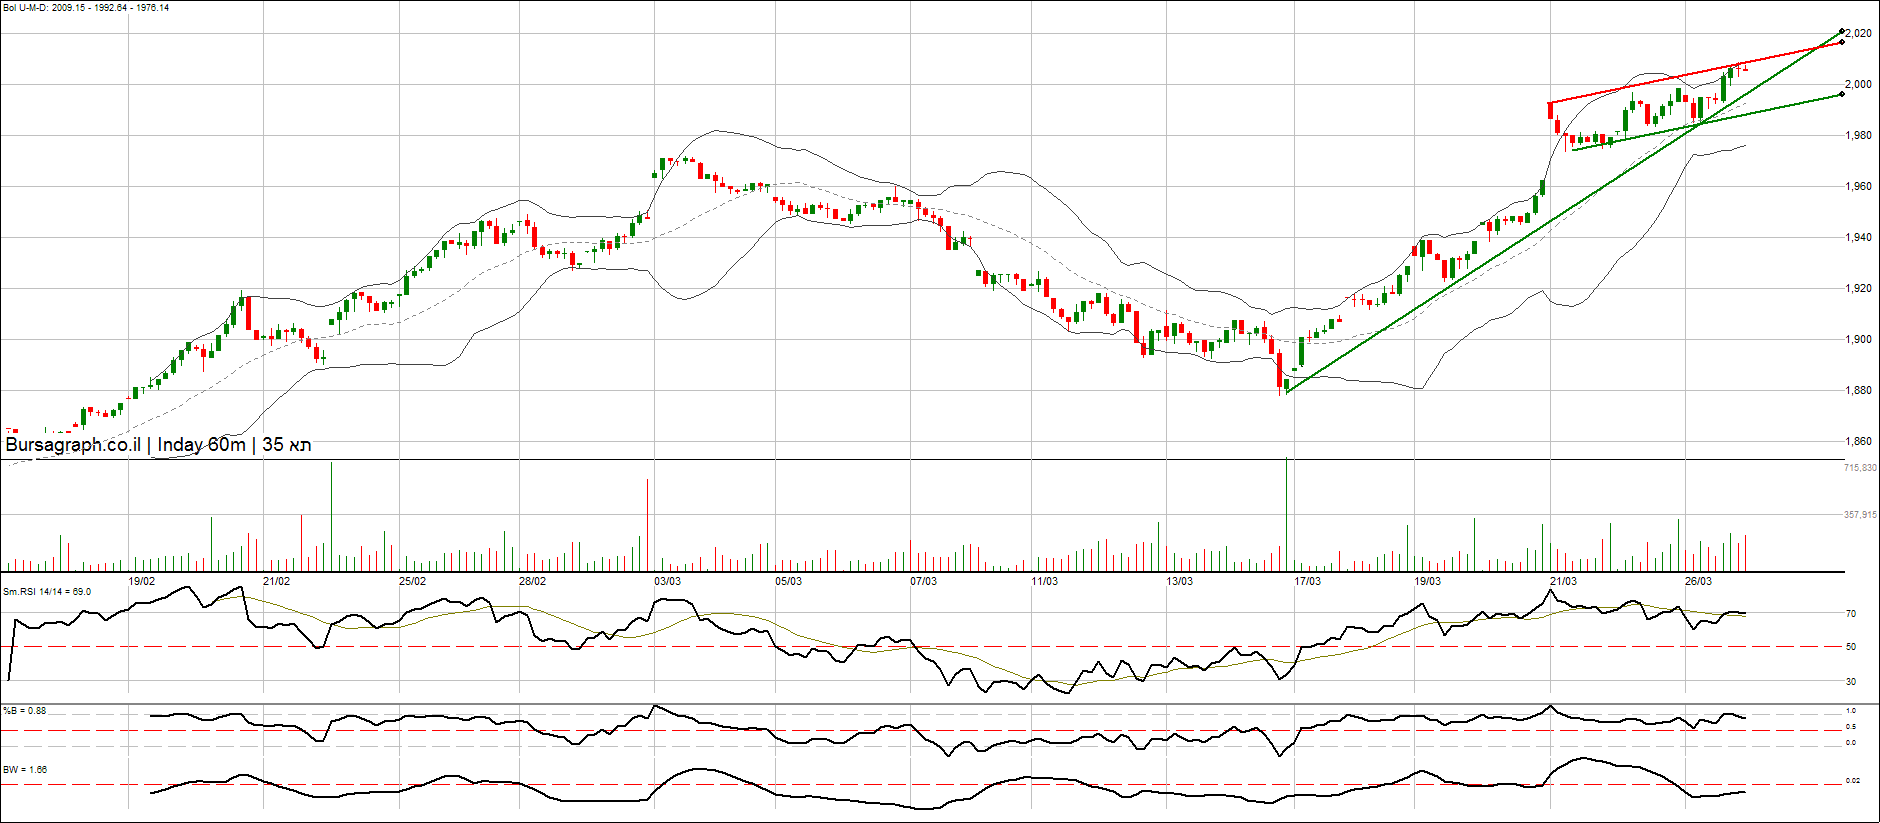Click the lower green trendline's right endpoint handle
The width and height of the screenshot is (1880, 823).
click(1842, 95)
